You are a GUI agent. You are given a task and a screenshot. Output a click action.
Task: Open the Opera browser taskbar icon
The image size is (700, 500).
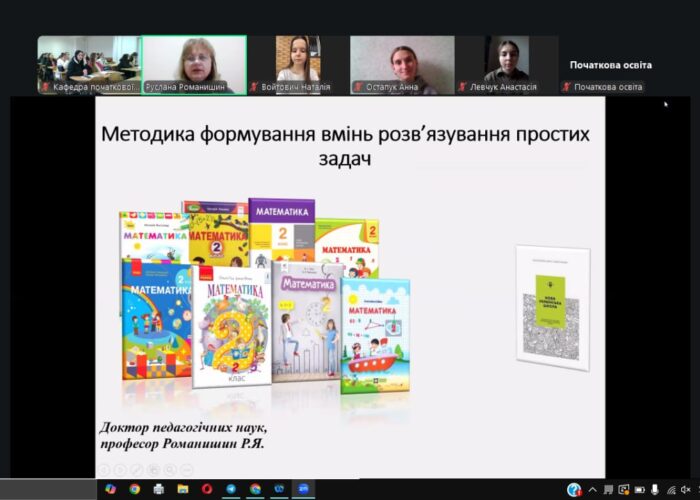[207, 489]
